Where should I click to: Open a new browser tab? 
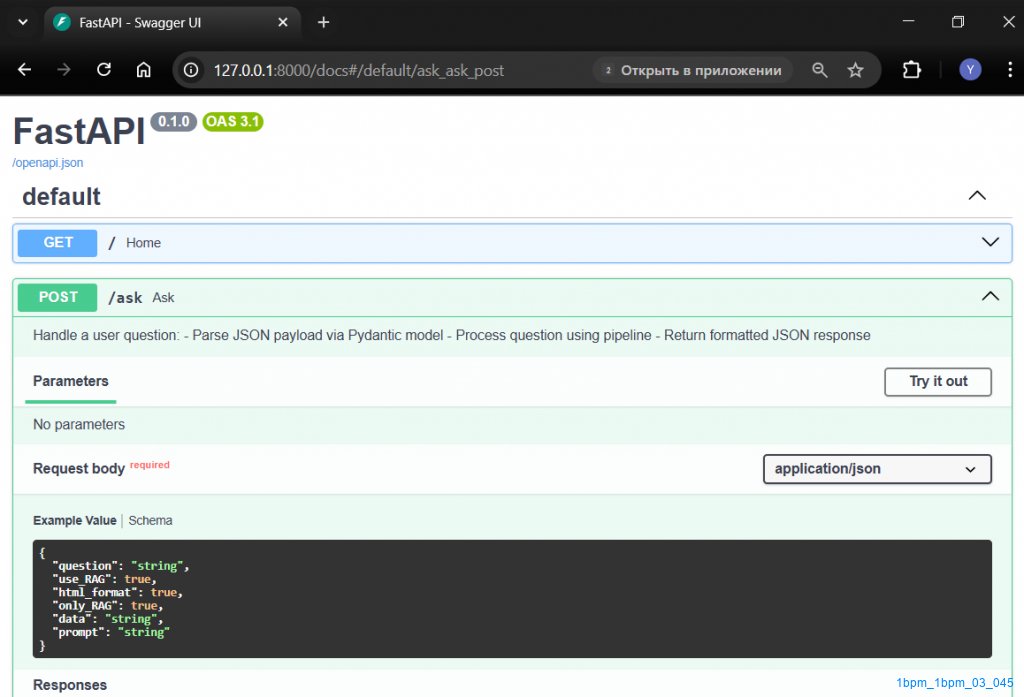[323, 22]
